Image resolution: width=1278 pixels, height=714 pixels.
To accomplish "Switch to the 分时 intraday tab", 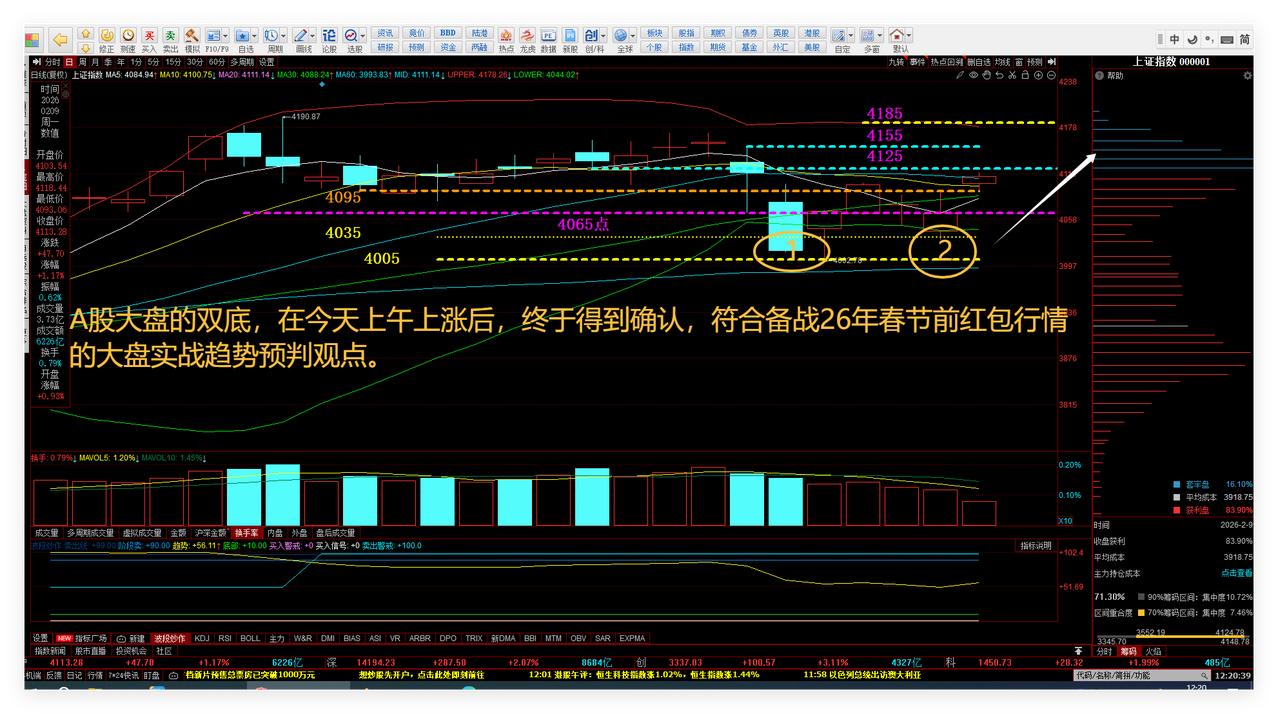I will pos(52,62).
